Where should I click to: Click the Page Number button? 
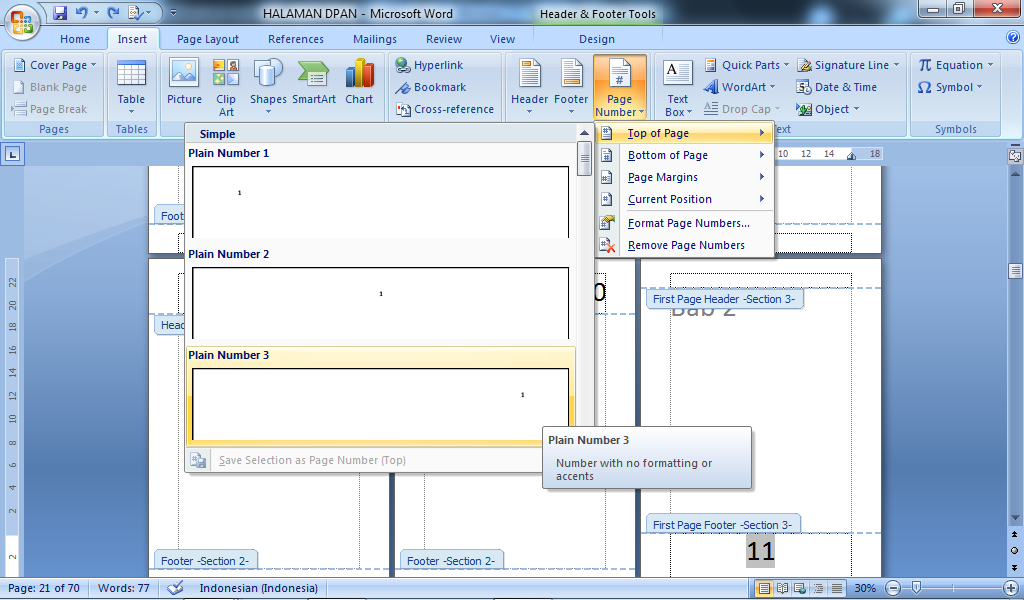620,87
